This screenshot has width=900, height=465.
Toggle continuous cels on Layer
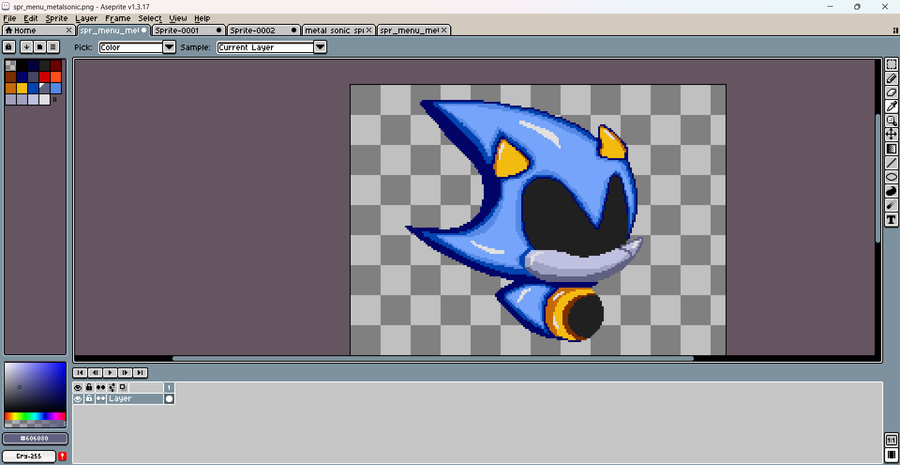coord(100,398)
